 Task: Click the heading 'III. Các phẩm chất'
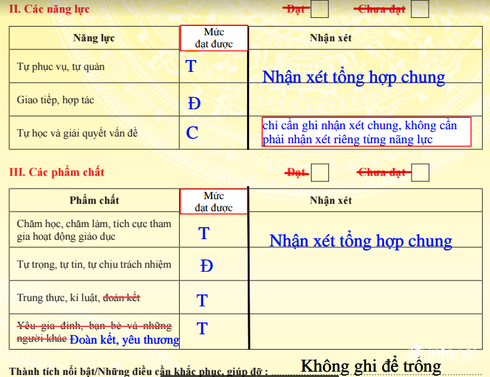(57, 172)
